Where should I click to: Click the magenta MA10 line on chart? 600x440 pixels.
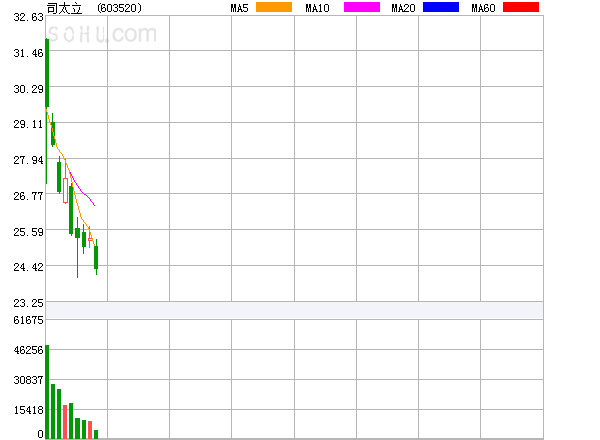(x=82, y=191)
